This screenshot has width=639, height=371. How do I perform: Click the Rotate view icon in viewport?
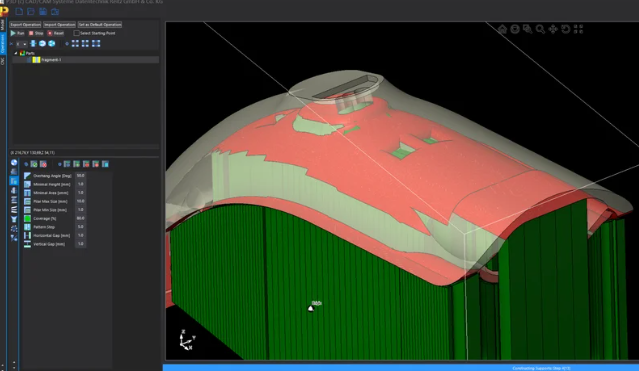566,29
